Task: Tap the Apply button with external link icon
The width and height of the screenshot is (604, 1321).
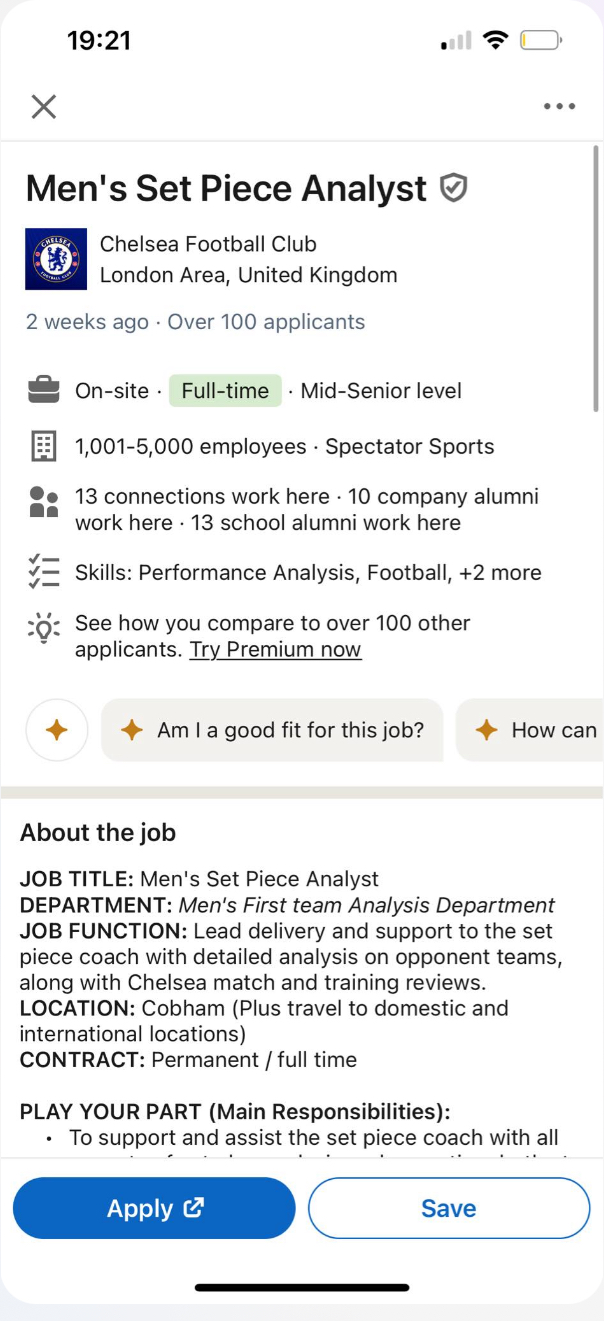Action: tap(154, 1208)
